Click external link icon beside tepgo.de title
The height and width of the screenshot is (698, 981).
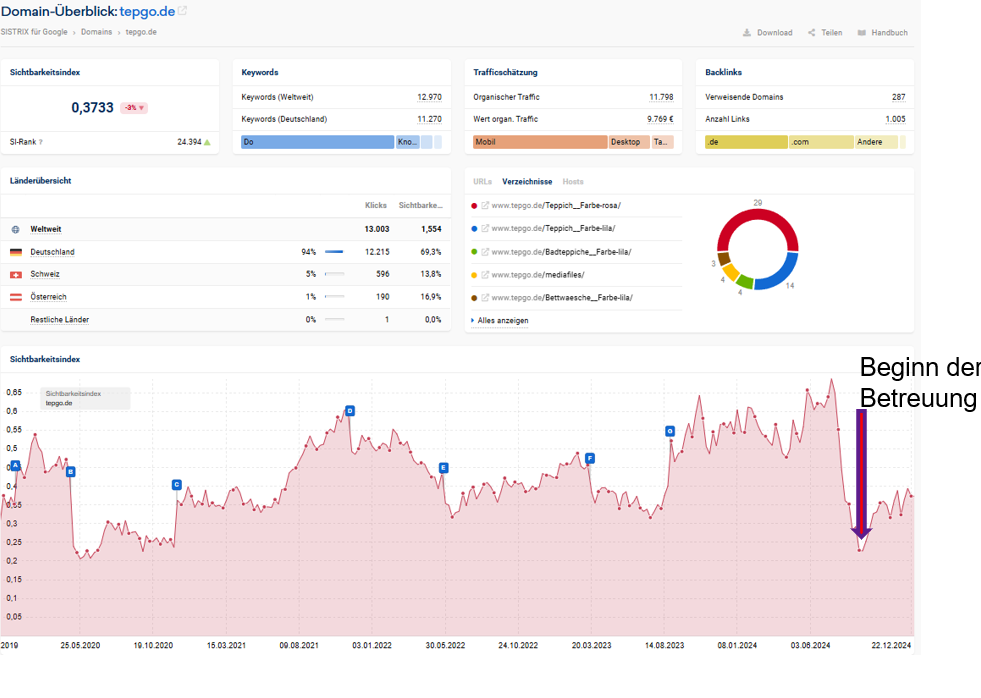pyautogui.click(x=182, y=12)
